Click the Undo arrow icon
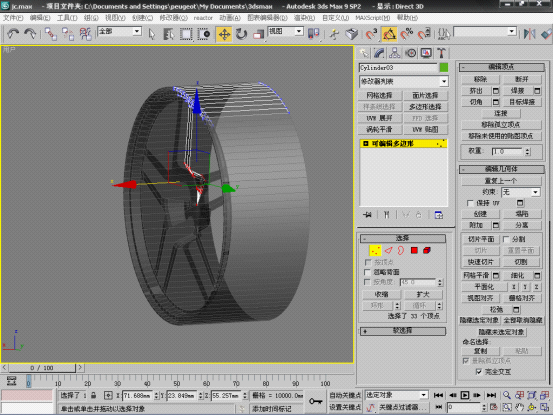 click(13, 34)
